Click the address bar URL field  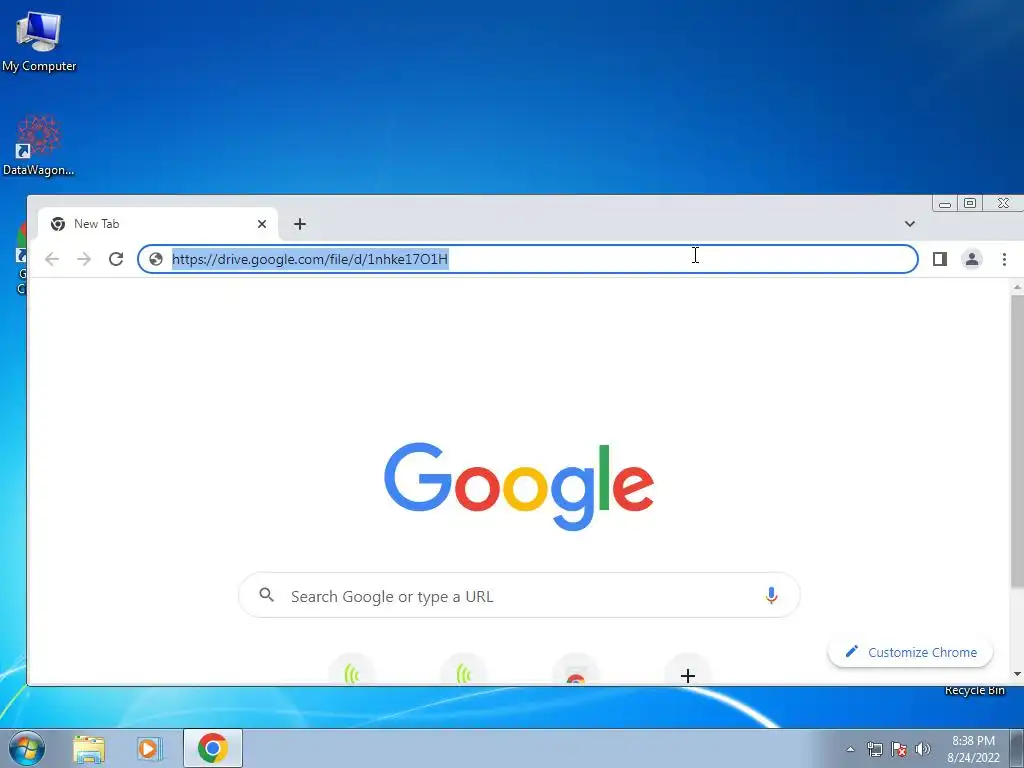click(528, 259)
